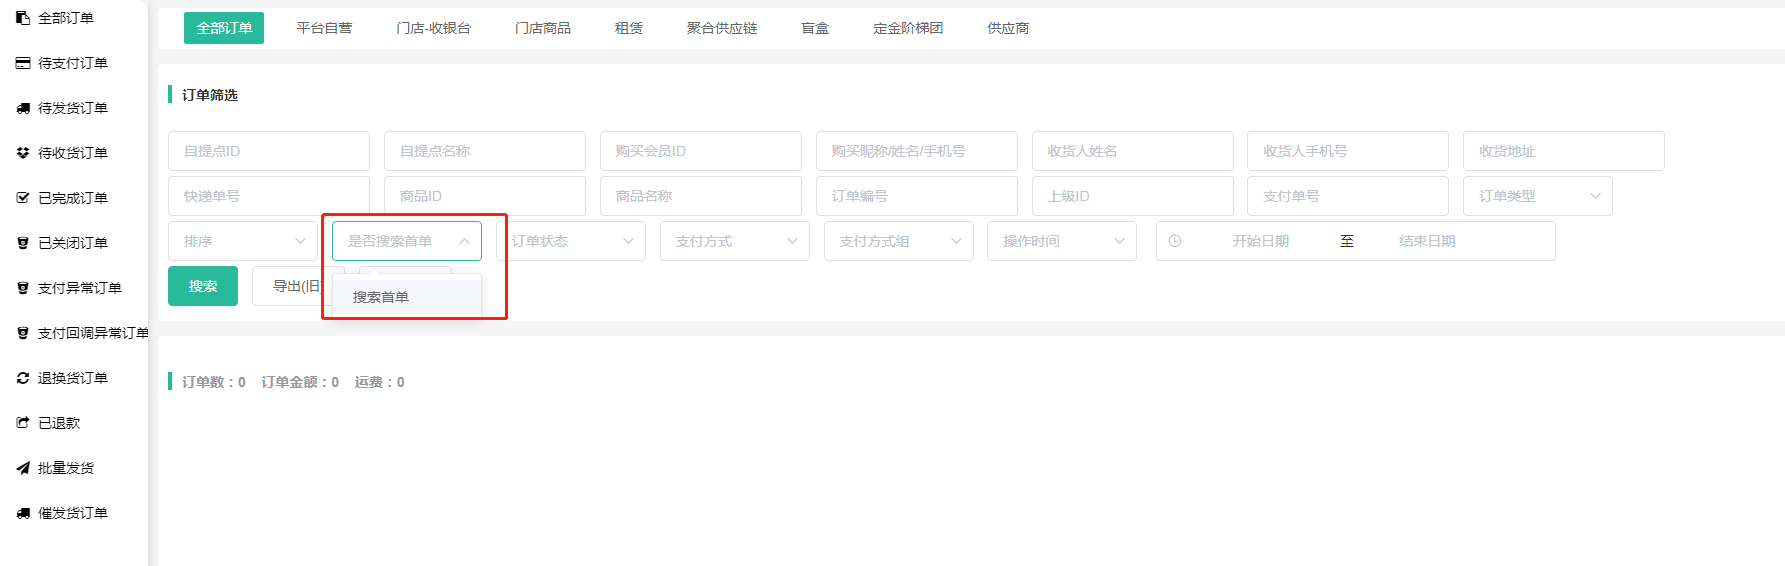Focus the 订单编号 input field
The image size is (1785, 566).
coord(917,196)
